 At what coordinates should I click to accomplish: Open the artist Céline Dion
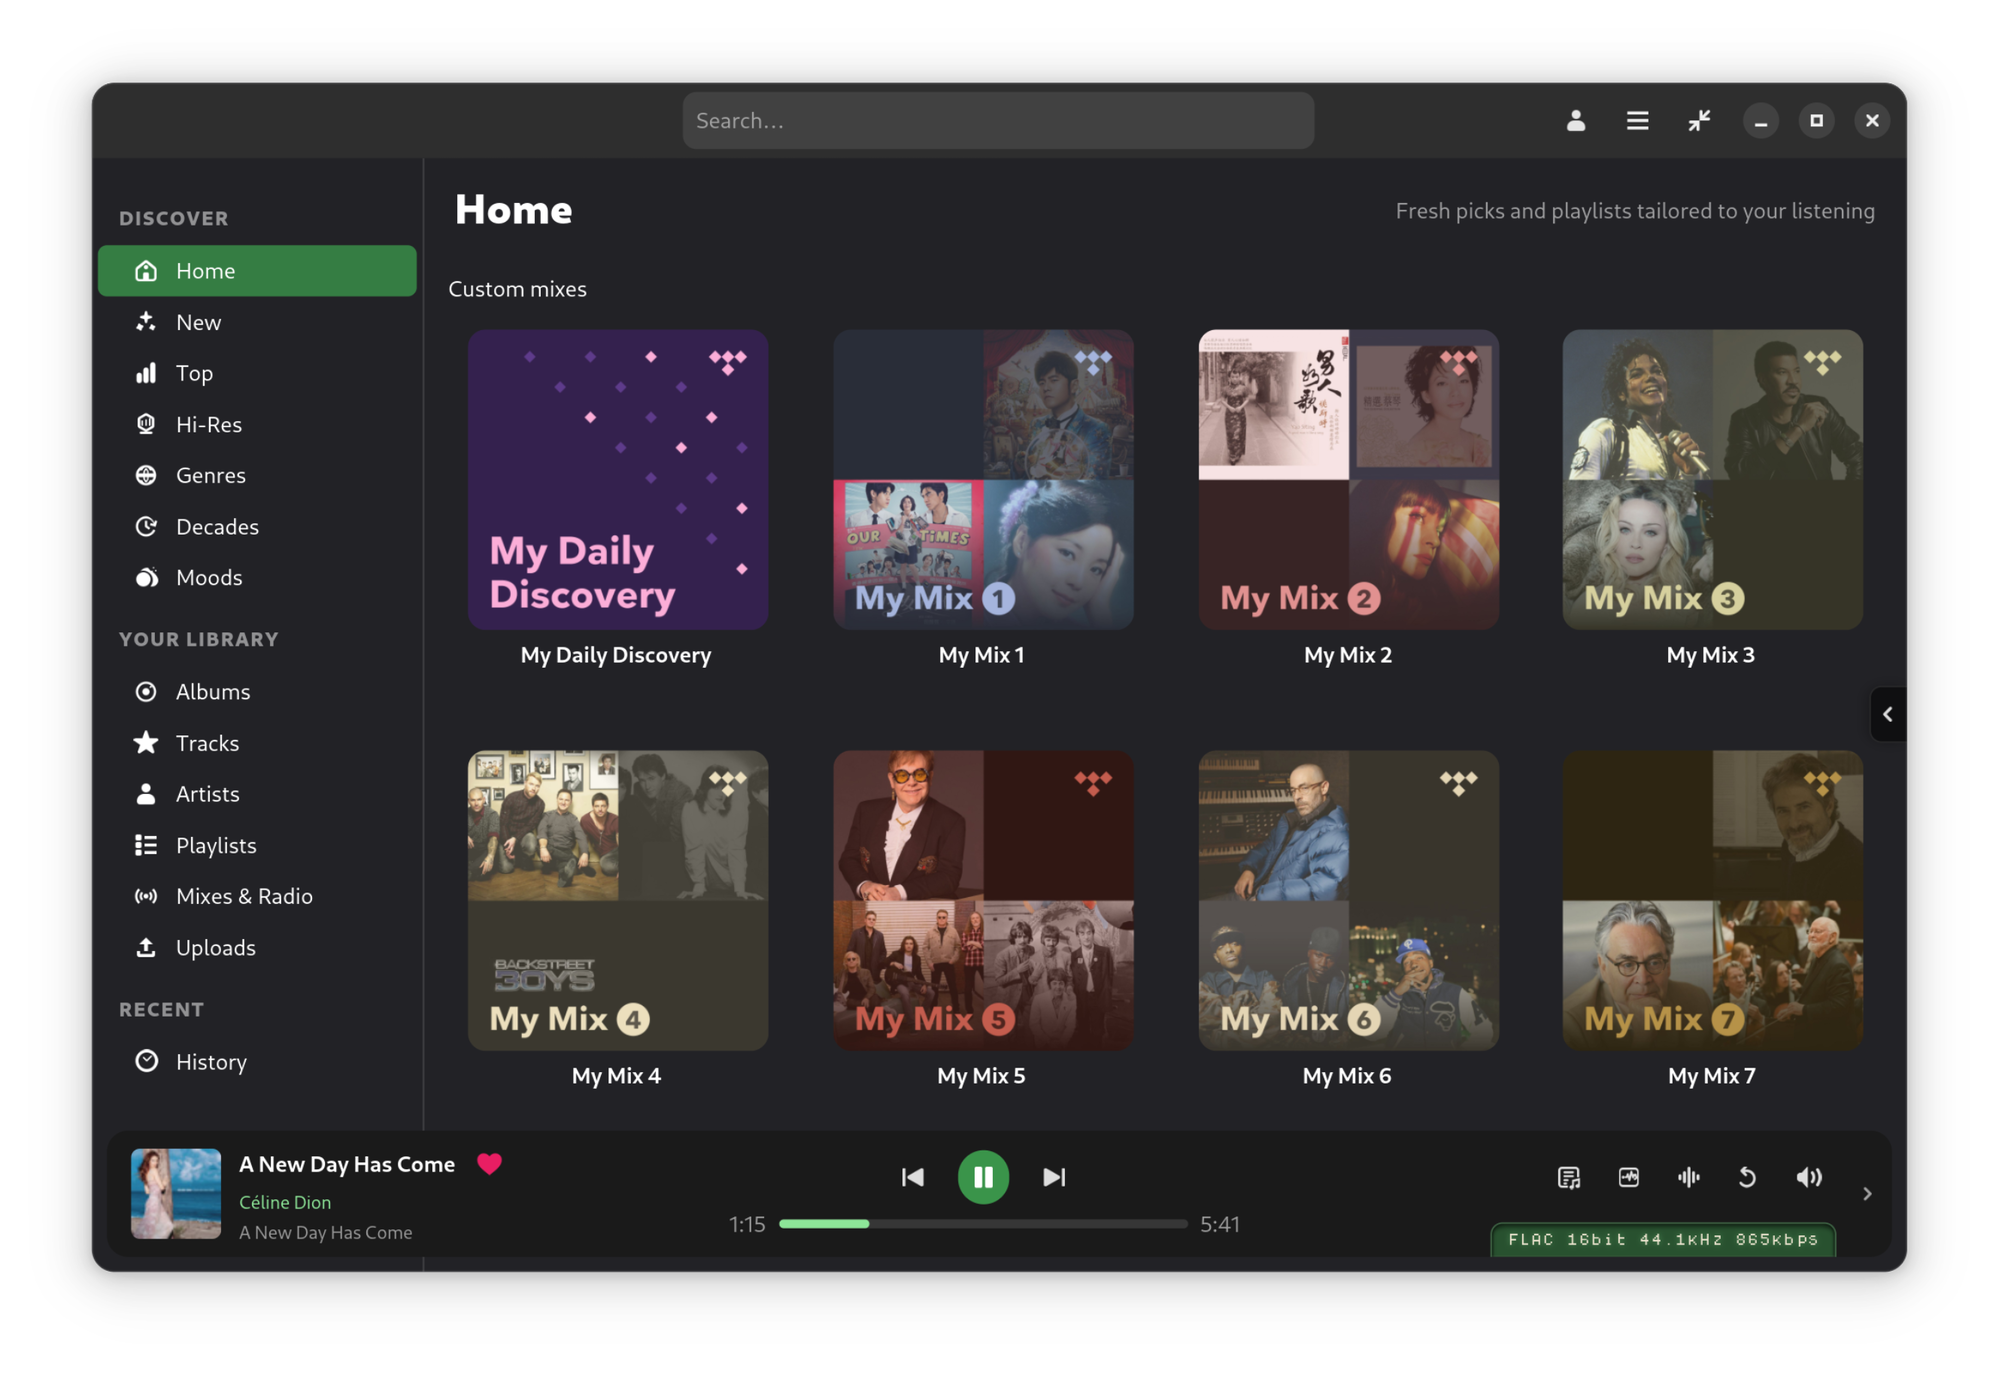(285, 1202)
